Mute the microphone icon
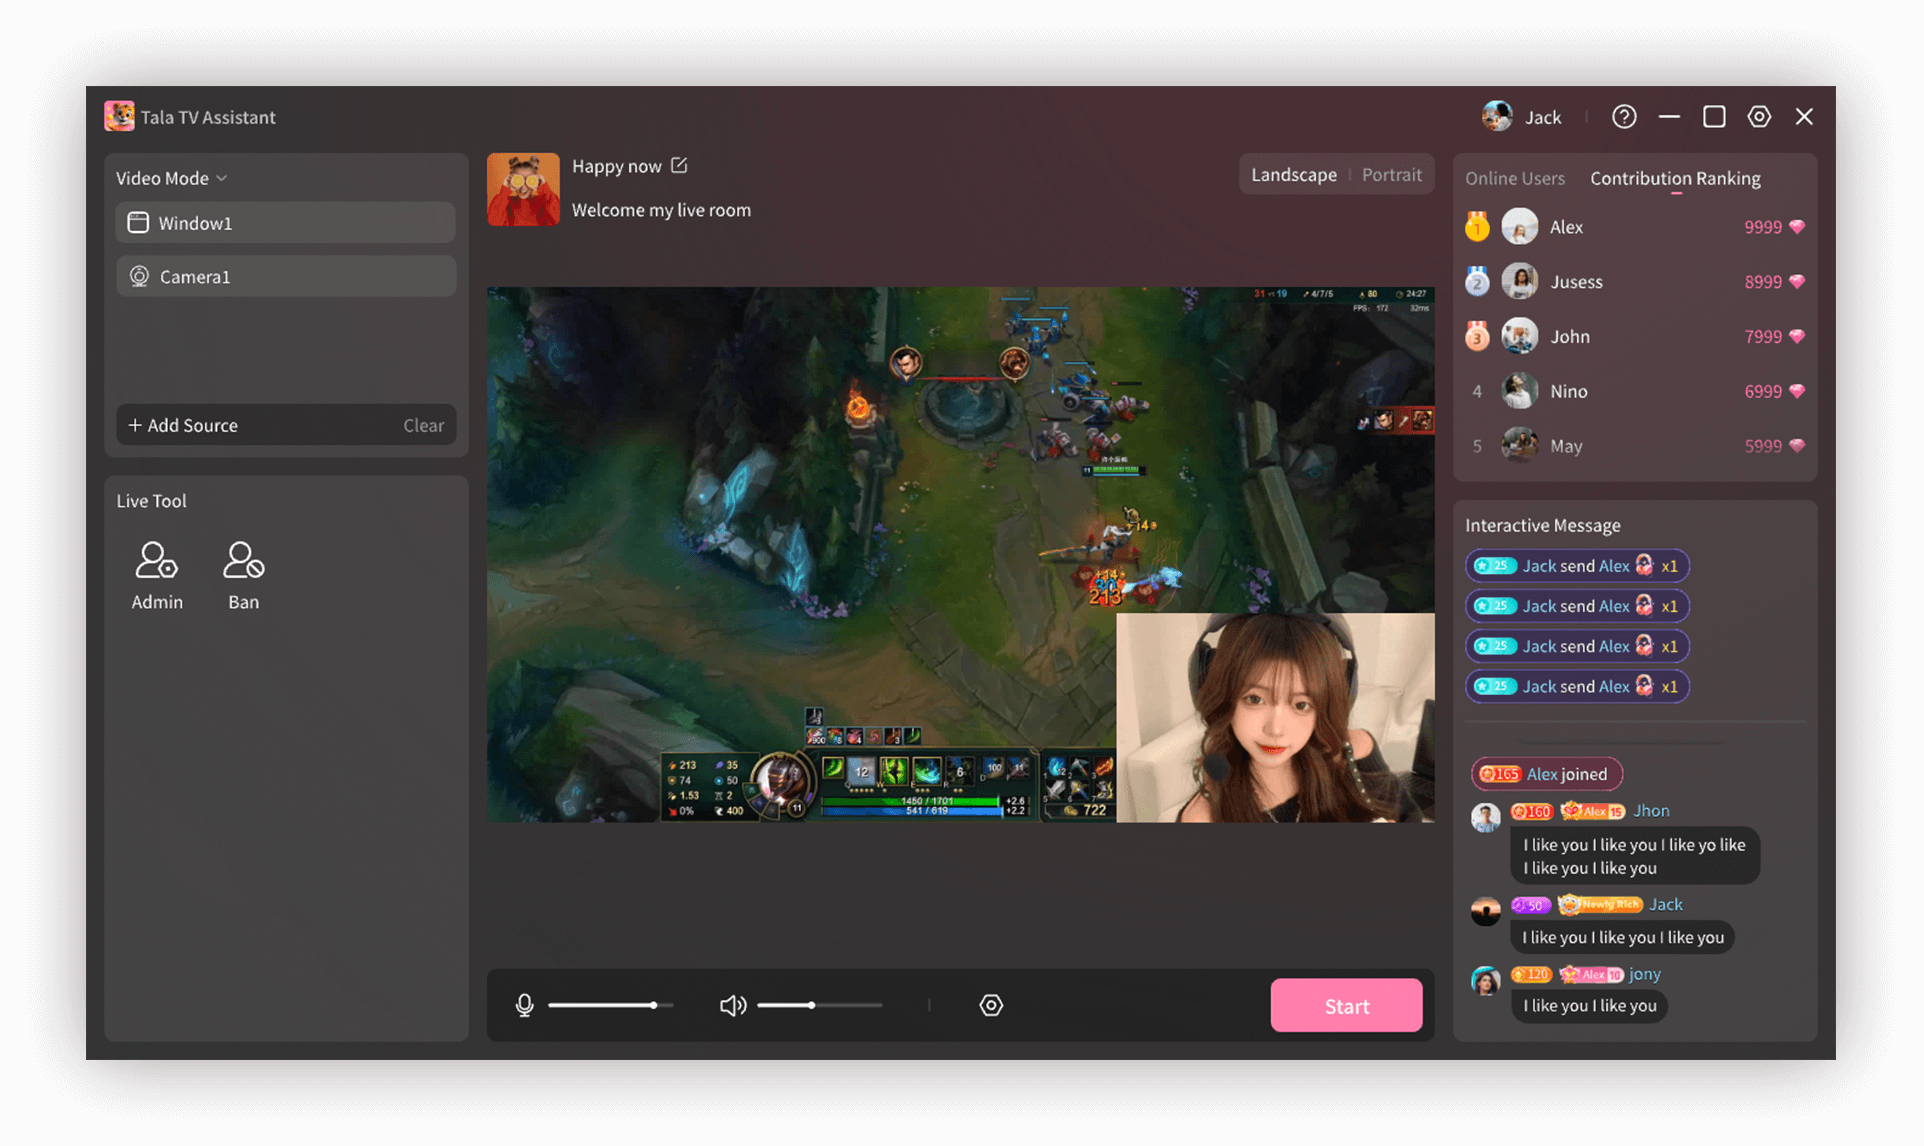 click(x=524, y=1005)
